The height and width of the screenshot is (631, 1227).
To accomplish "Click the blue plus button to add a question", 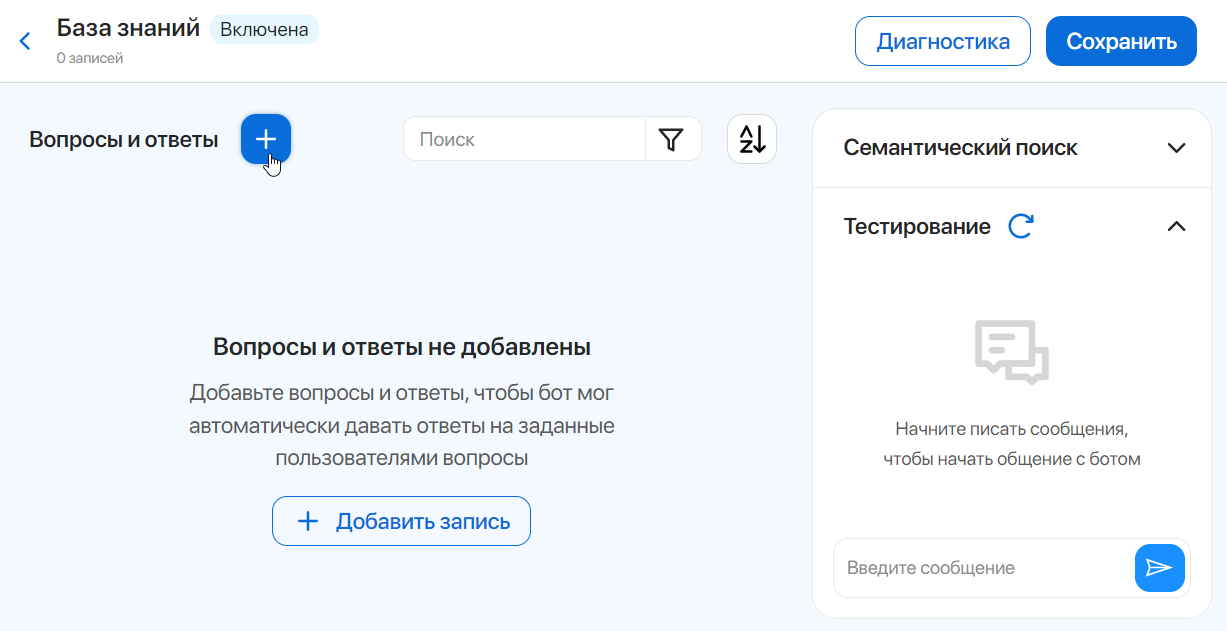I will point(265,139).
